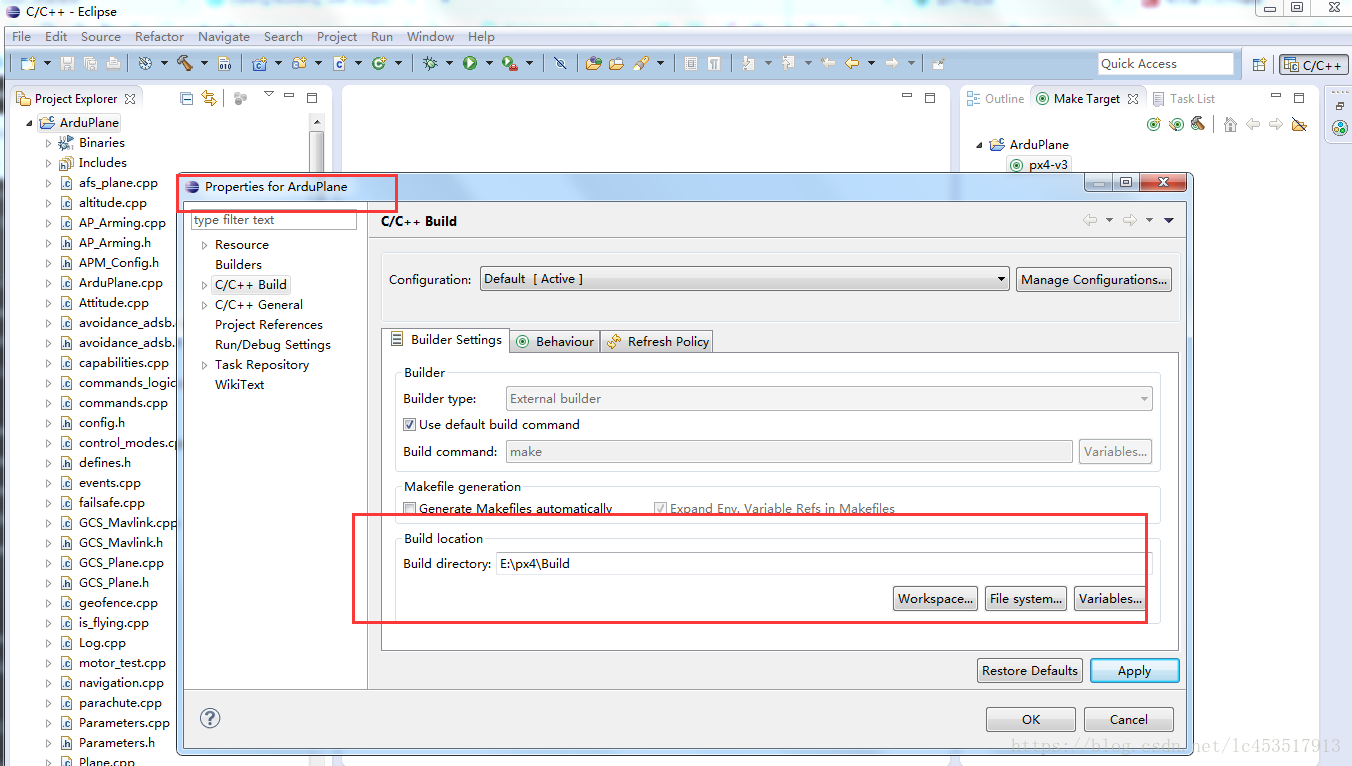Expand the Resource properties node

point(204,245)
